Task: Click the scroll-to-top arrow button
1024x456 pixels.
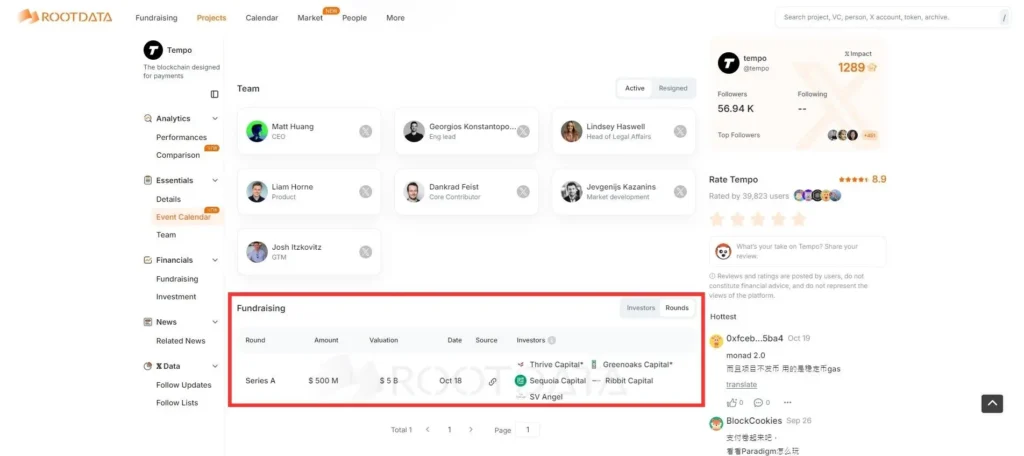Action: coord(990,403)
